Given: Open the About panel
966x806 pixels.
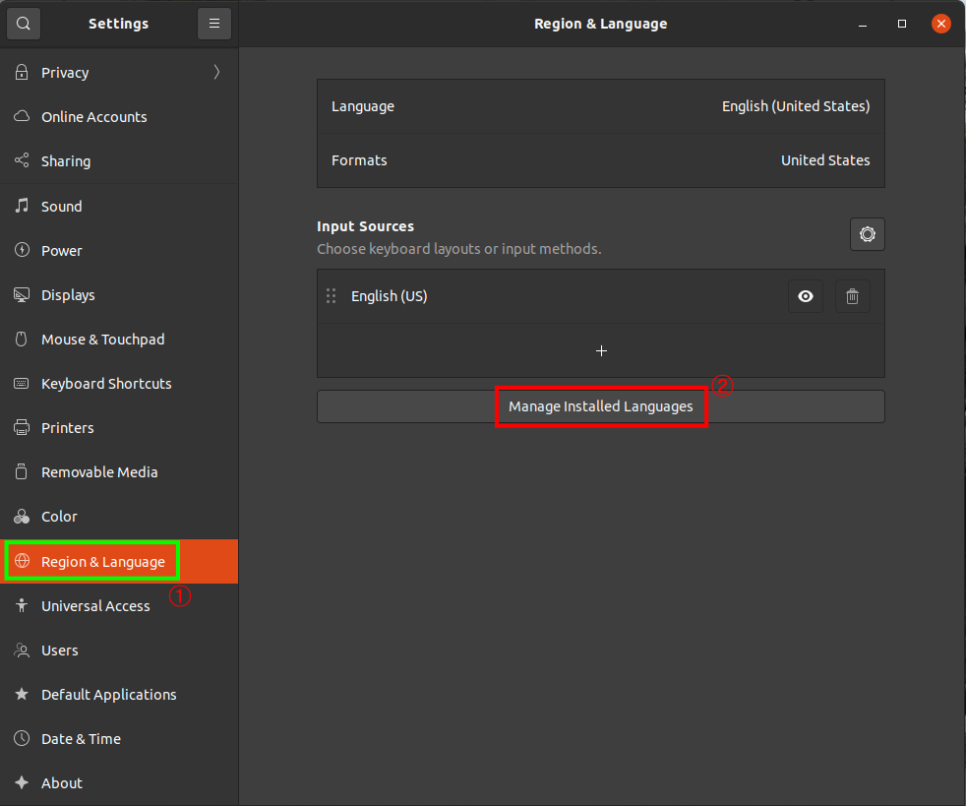Looking at the screenshot, I should pos(119,783).
